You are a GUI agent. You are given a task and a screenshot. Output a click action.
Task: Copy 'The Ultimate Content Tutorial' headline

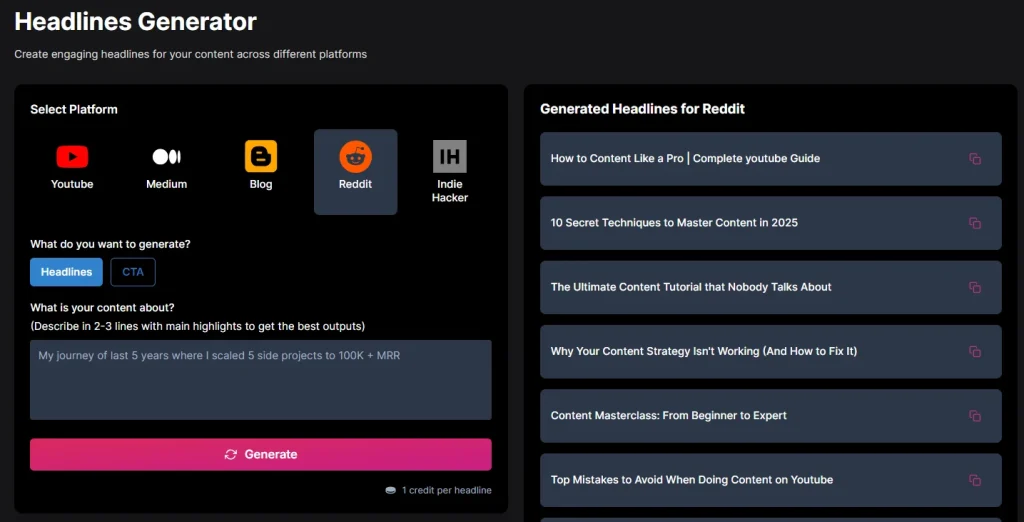[x=974, y=287]
